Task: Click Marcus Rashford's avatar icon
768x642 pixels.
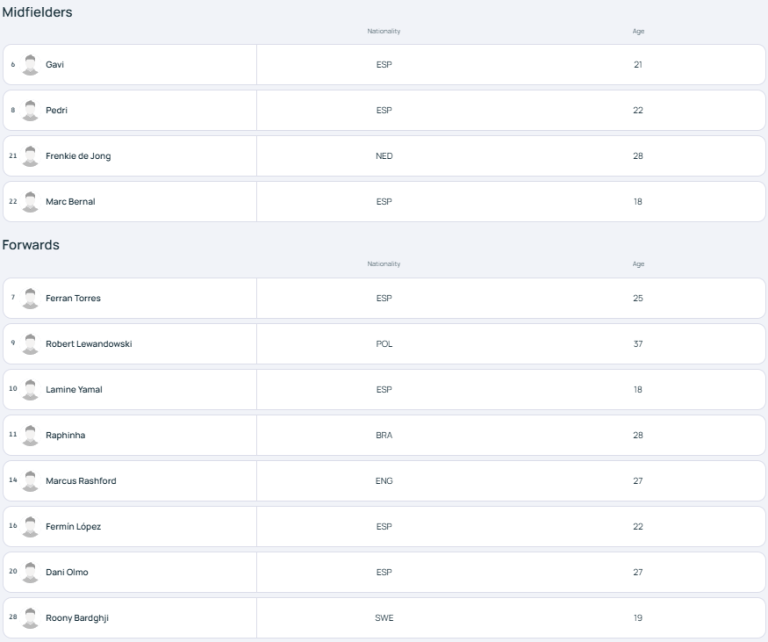Action: coord(30,481)
